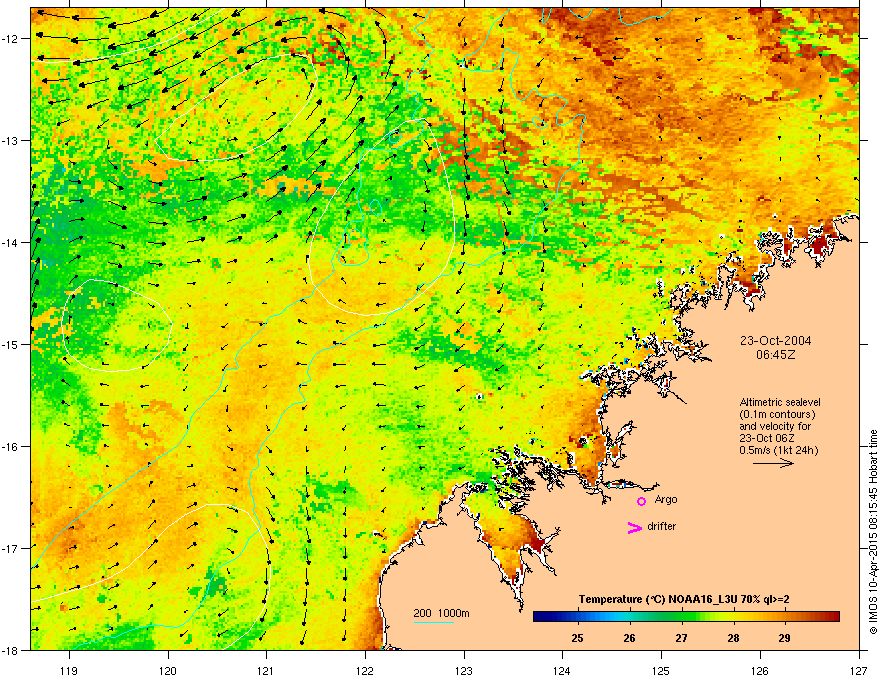Click the 25 label under the temperature colorbar
Screen dimensions: 880x680
(x=578, y=638)
